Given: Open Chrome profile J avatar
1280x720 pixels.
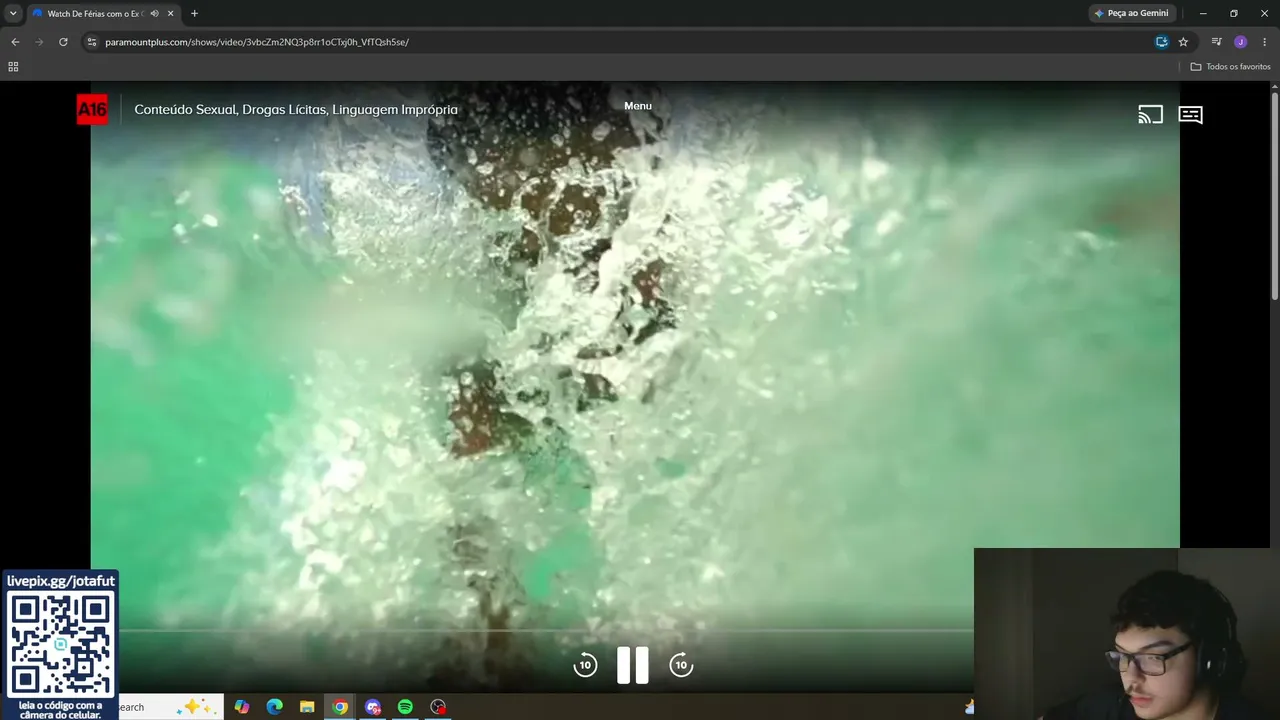Looking at the screenshot, I should coord(1240,42).
